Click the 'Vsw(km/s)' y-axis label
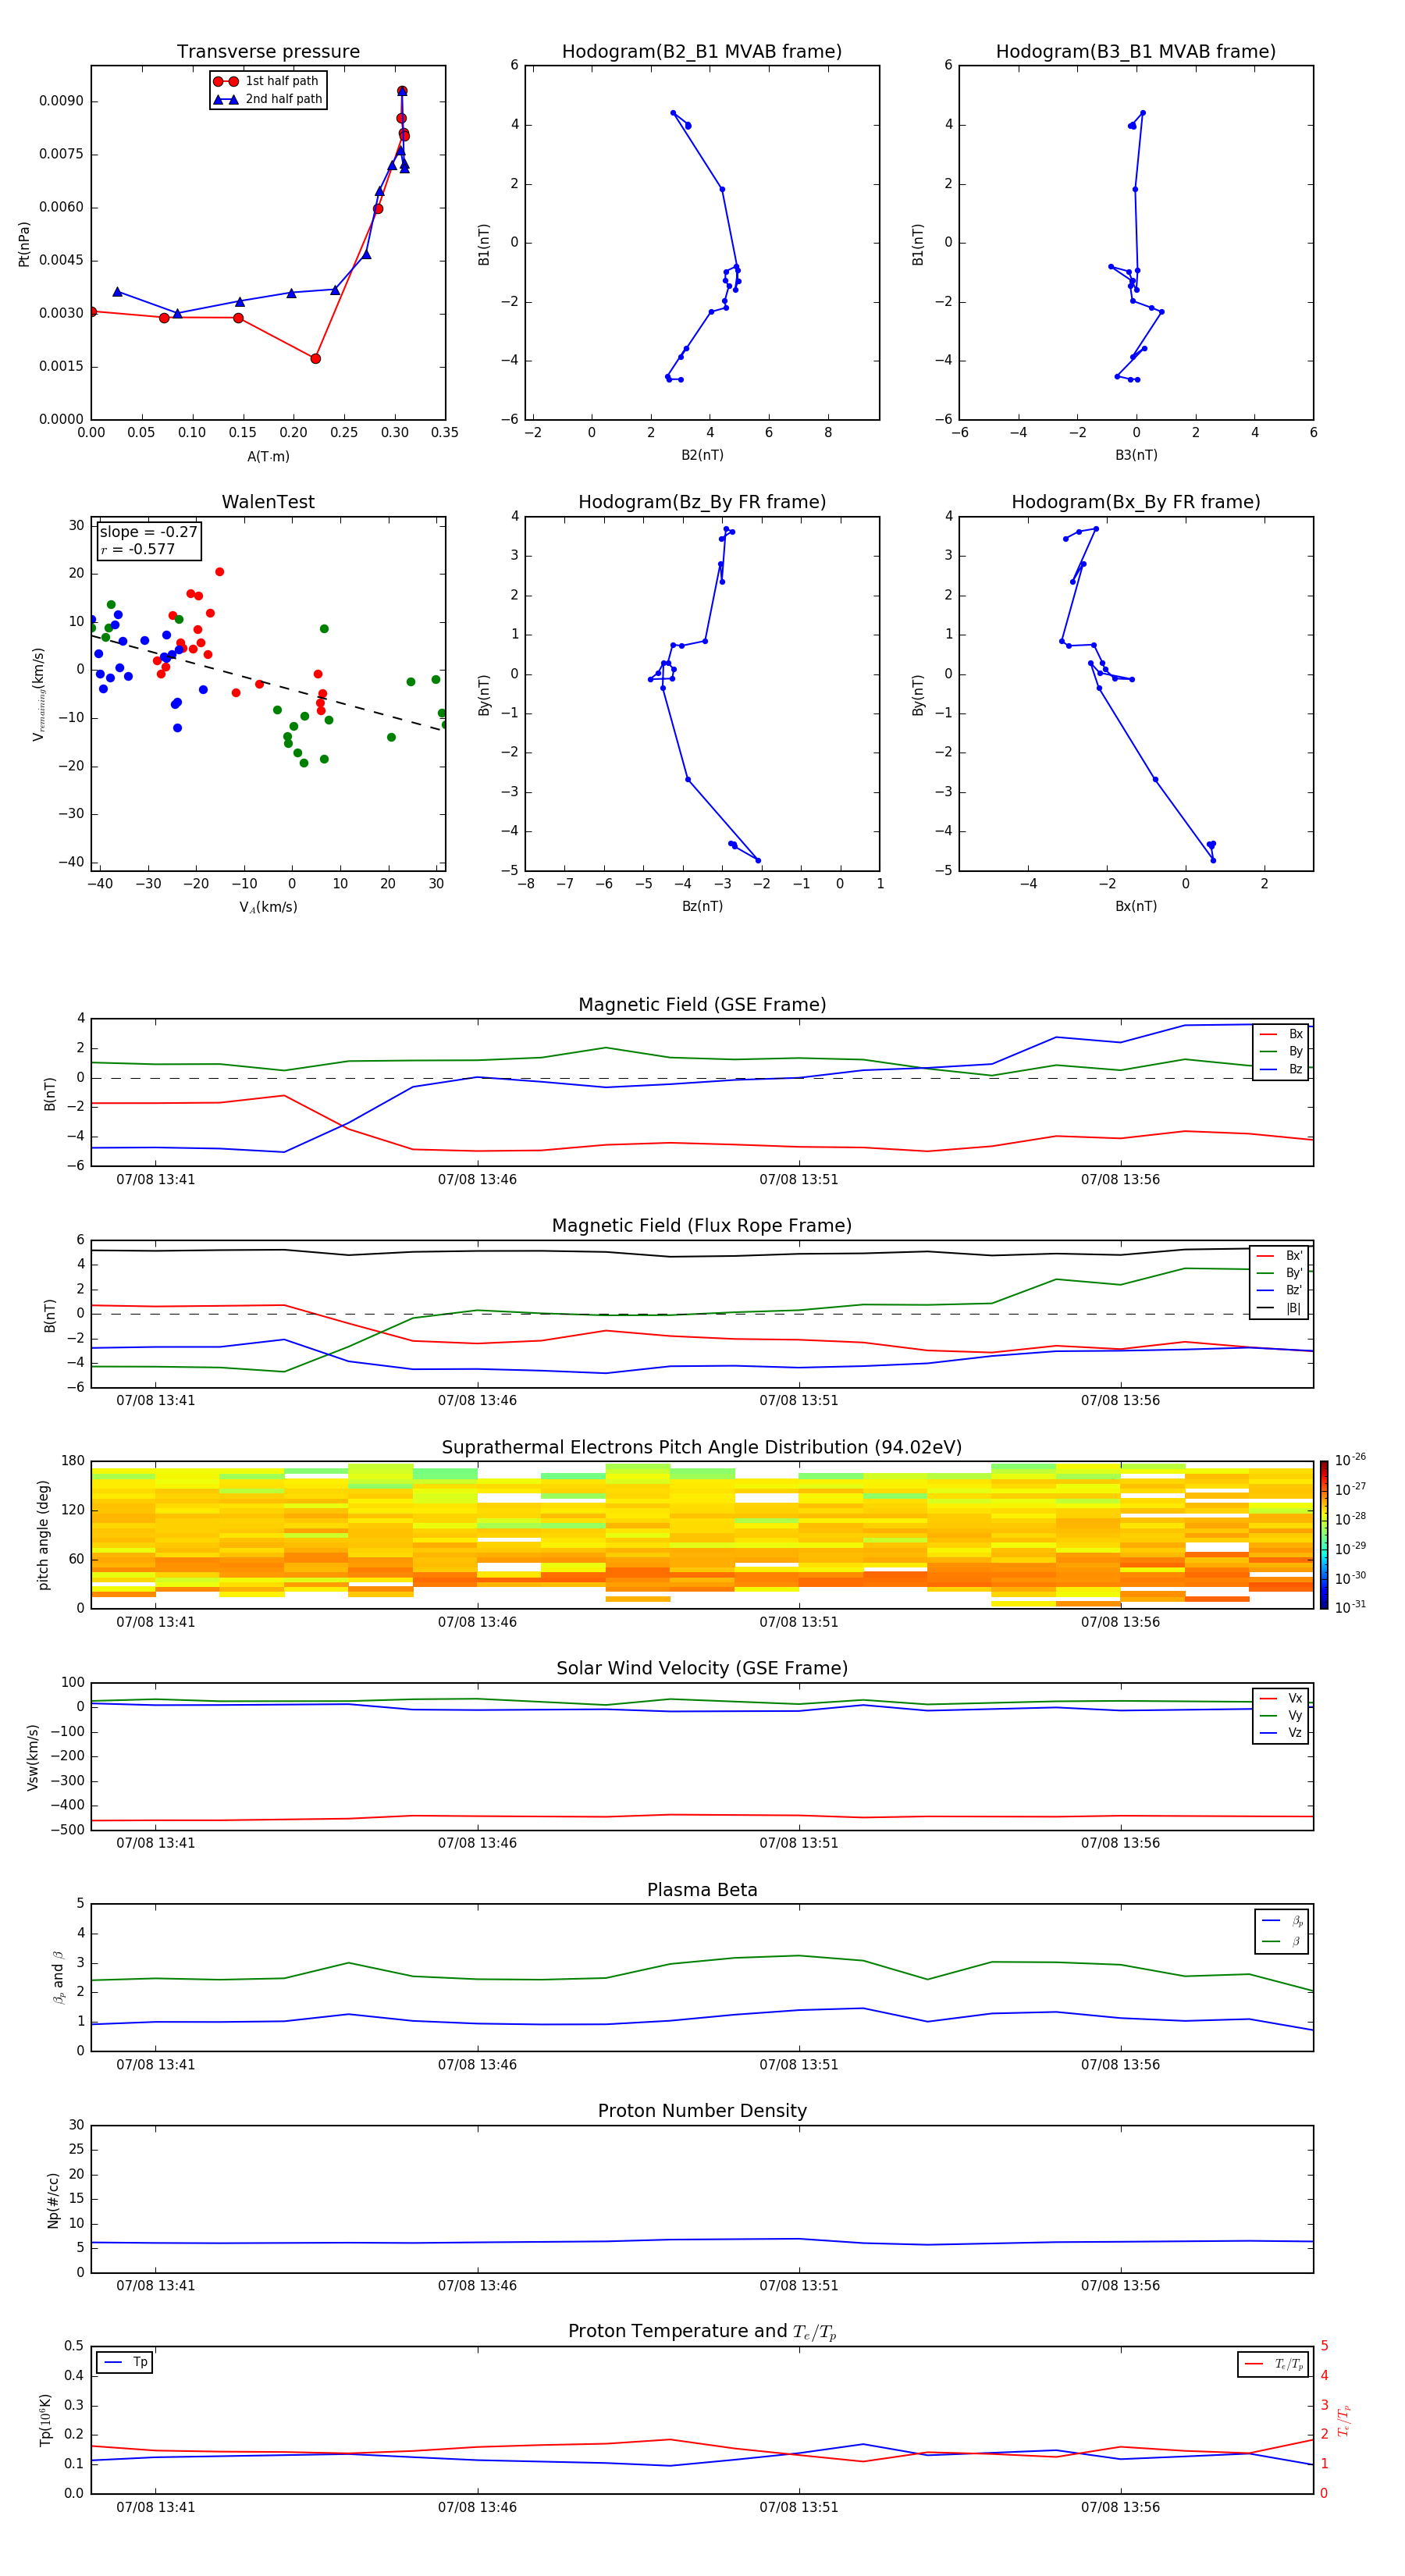 point(32,1757)
